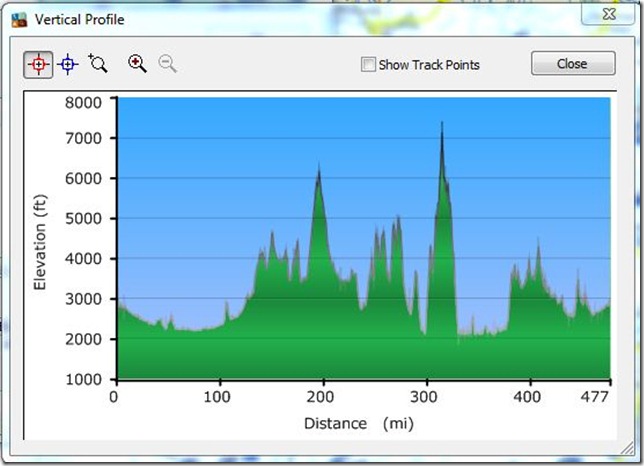Click the 477 distance axis label
The image size is (644, 466).
(594, 397)
